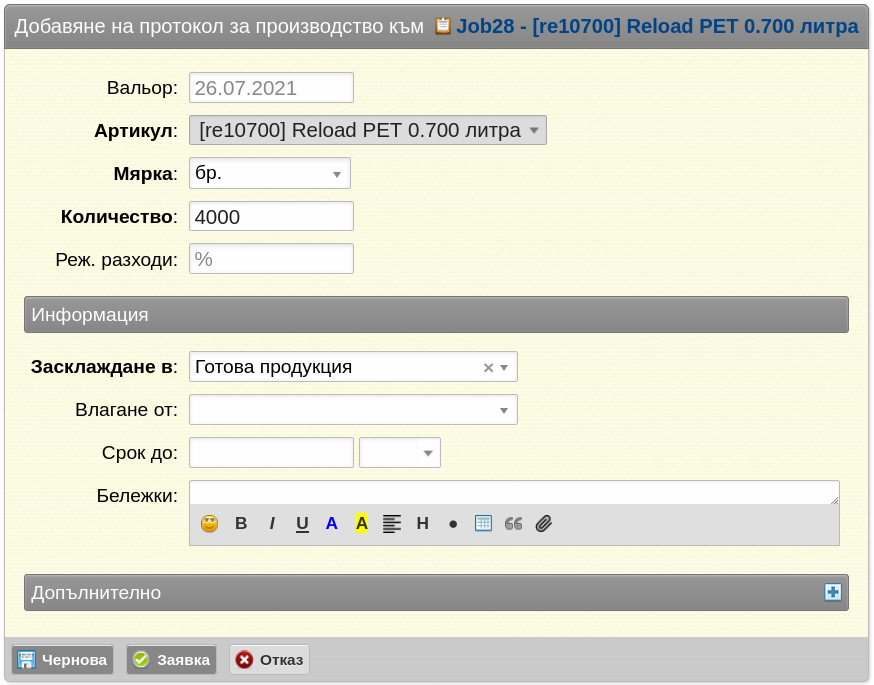874x685 pixels.
Task: Focus the Срок до date field
Action: 271,453
